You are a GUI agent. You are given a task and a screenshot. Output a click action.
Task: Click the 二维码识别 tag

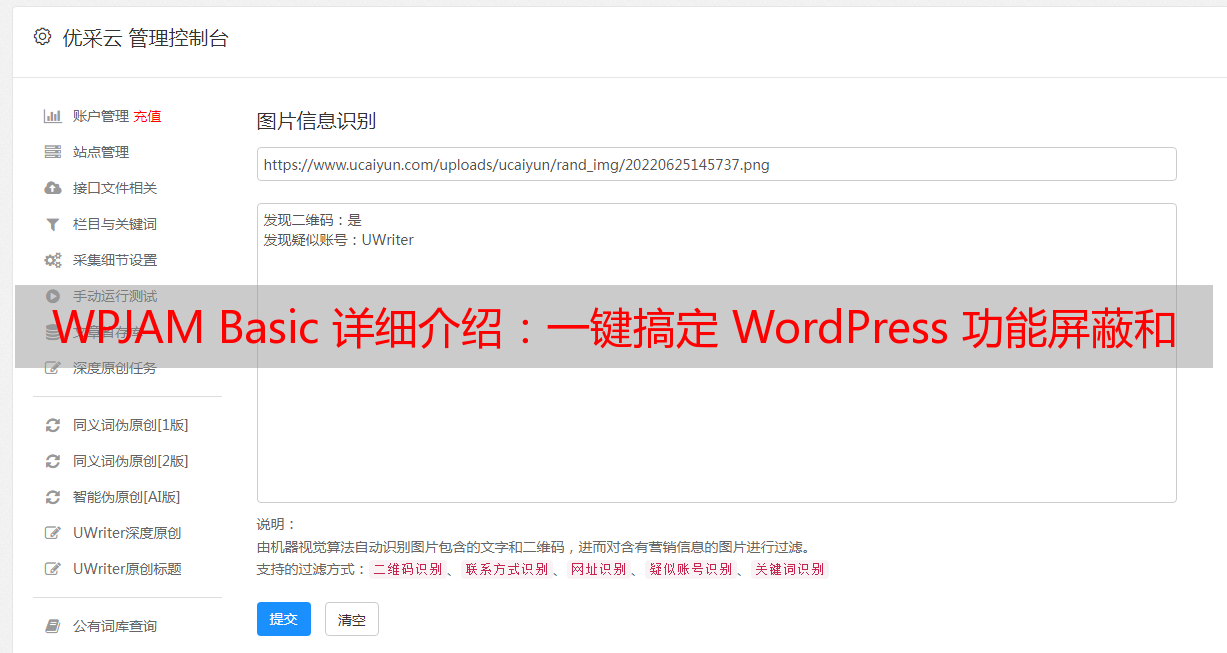407,569
